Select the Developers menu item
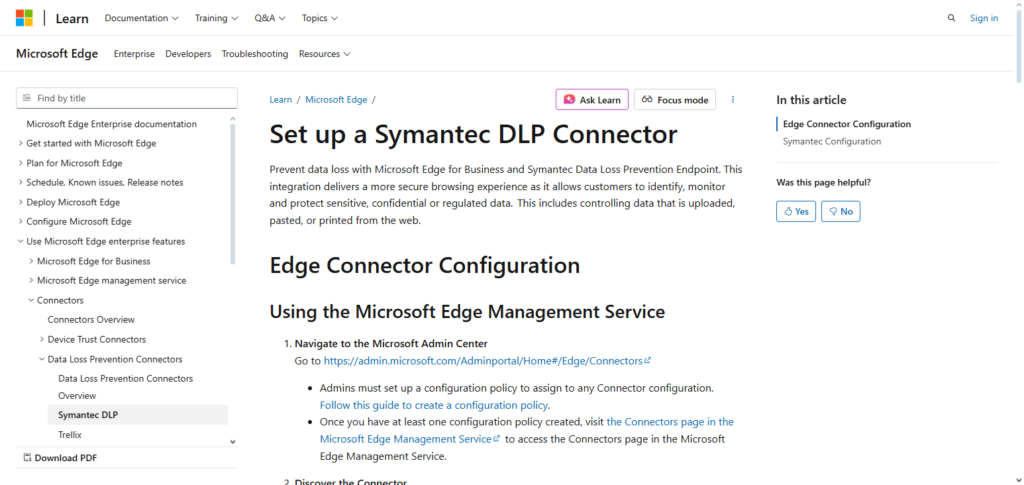This screenshot has width=1024, height=485. pyautogui.click(x=188, y=54)
